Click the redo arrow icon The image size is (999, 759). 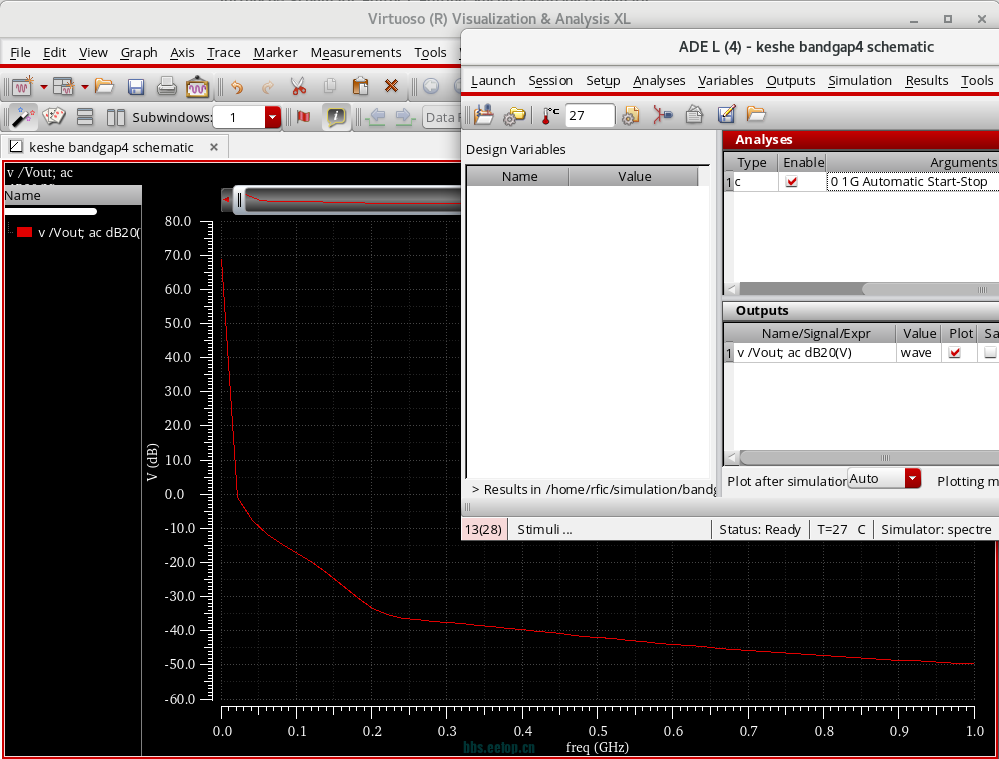[268, 86]
